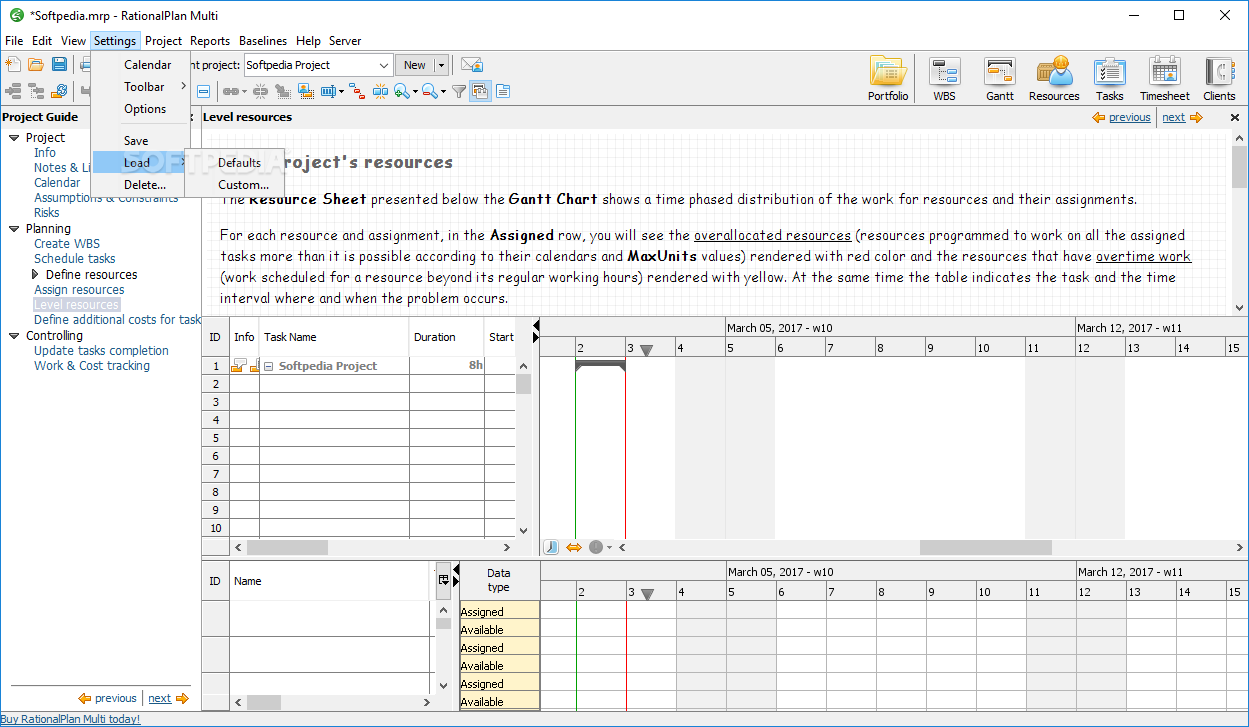1249x727 pixels.
Task: Open the Portfolio view
Action: coord(888,80)
